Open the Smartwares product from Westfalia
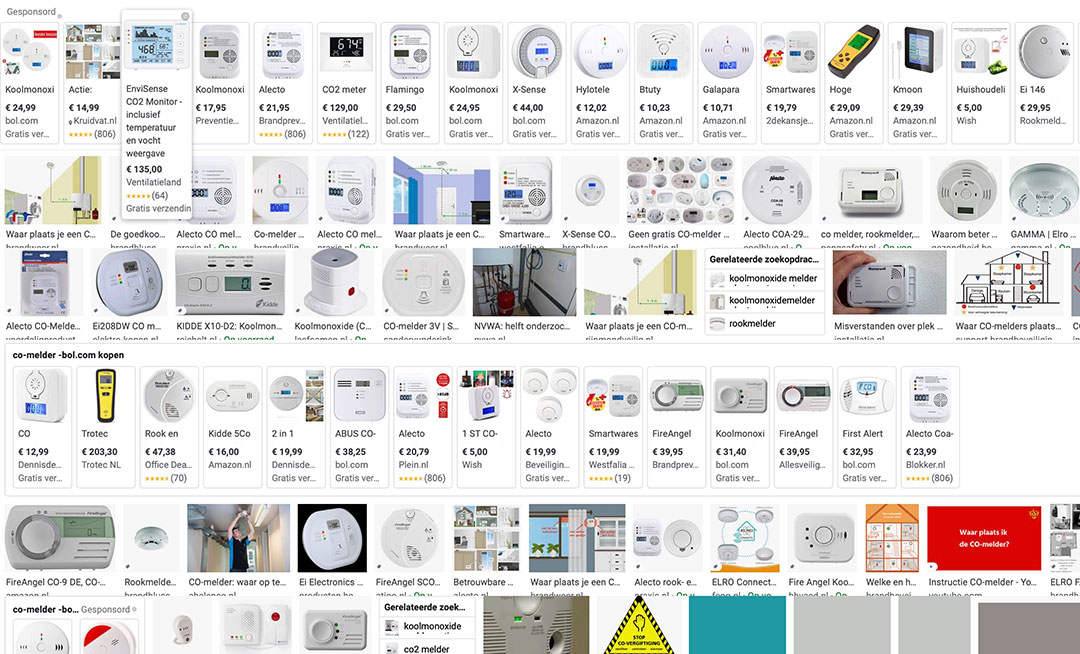Screen dimensions: 1080x654 tap(612, 427)
